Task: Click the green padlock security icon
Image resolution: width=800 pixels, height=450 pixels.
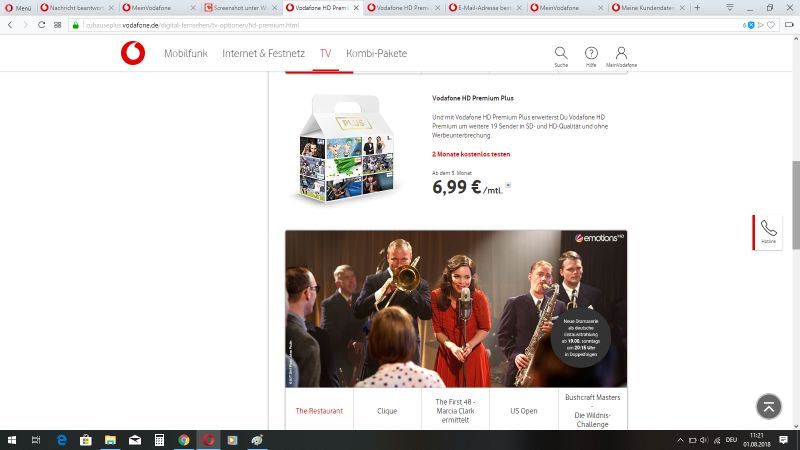Action: click(x=76, y=24)
